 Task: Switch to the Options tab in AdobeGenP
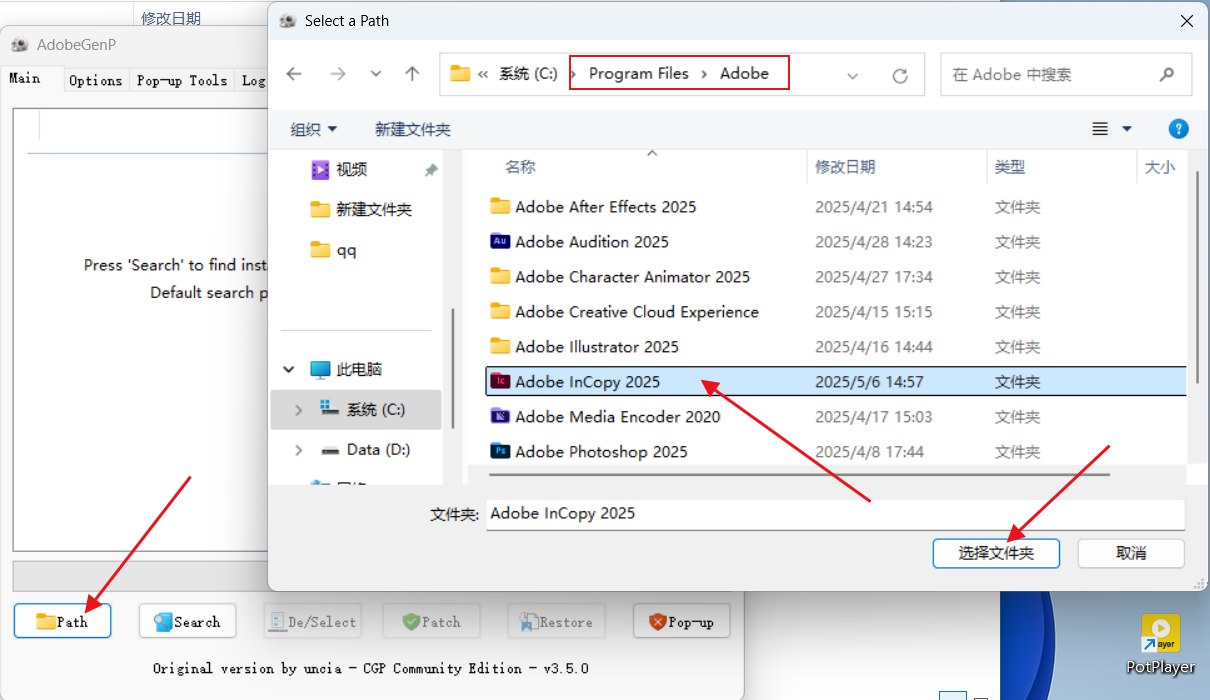tap(96, 80)
